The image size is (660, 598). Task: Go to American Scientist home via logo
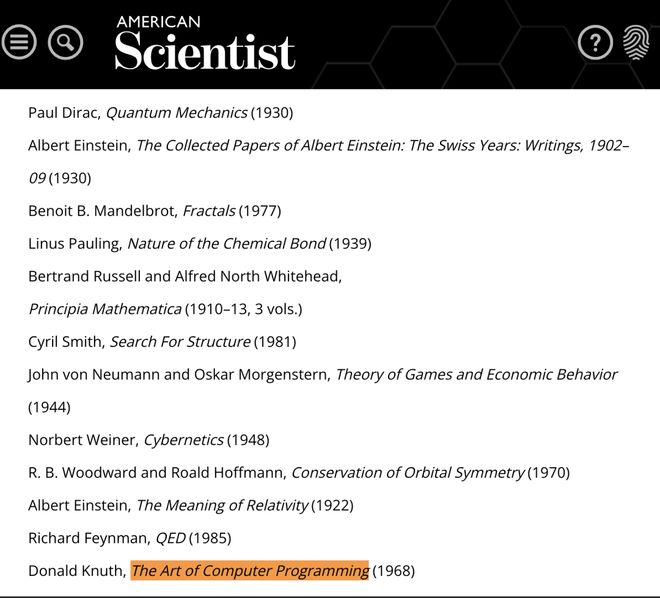pyautogui.click(x=204, y=44)
